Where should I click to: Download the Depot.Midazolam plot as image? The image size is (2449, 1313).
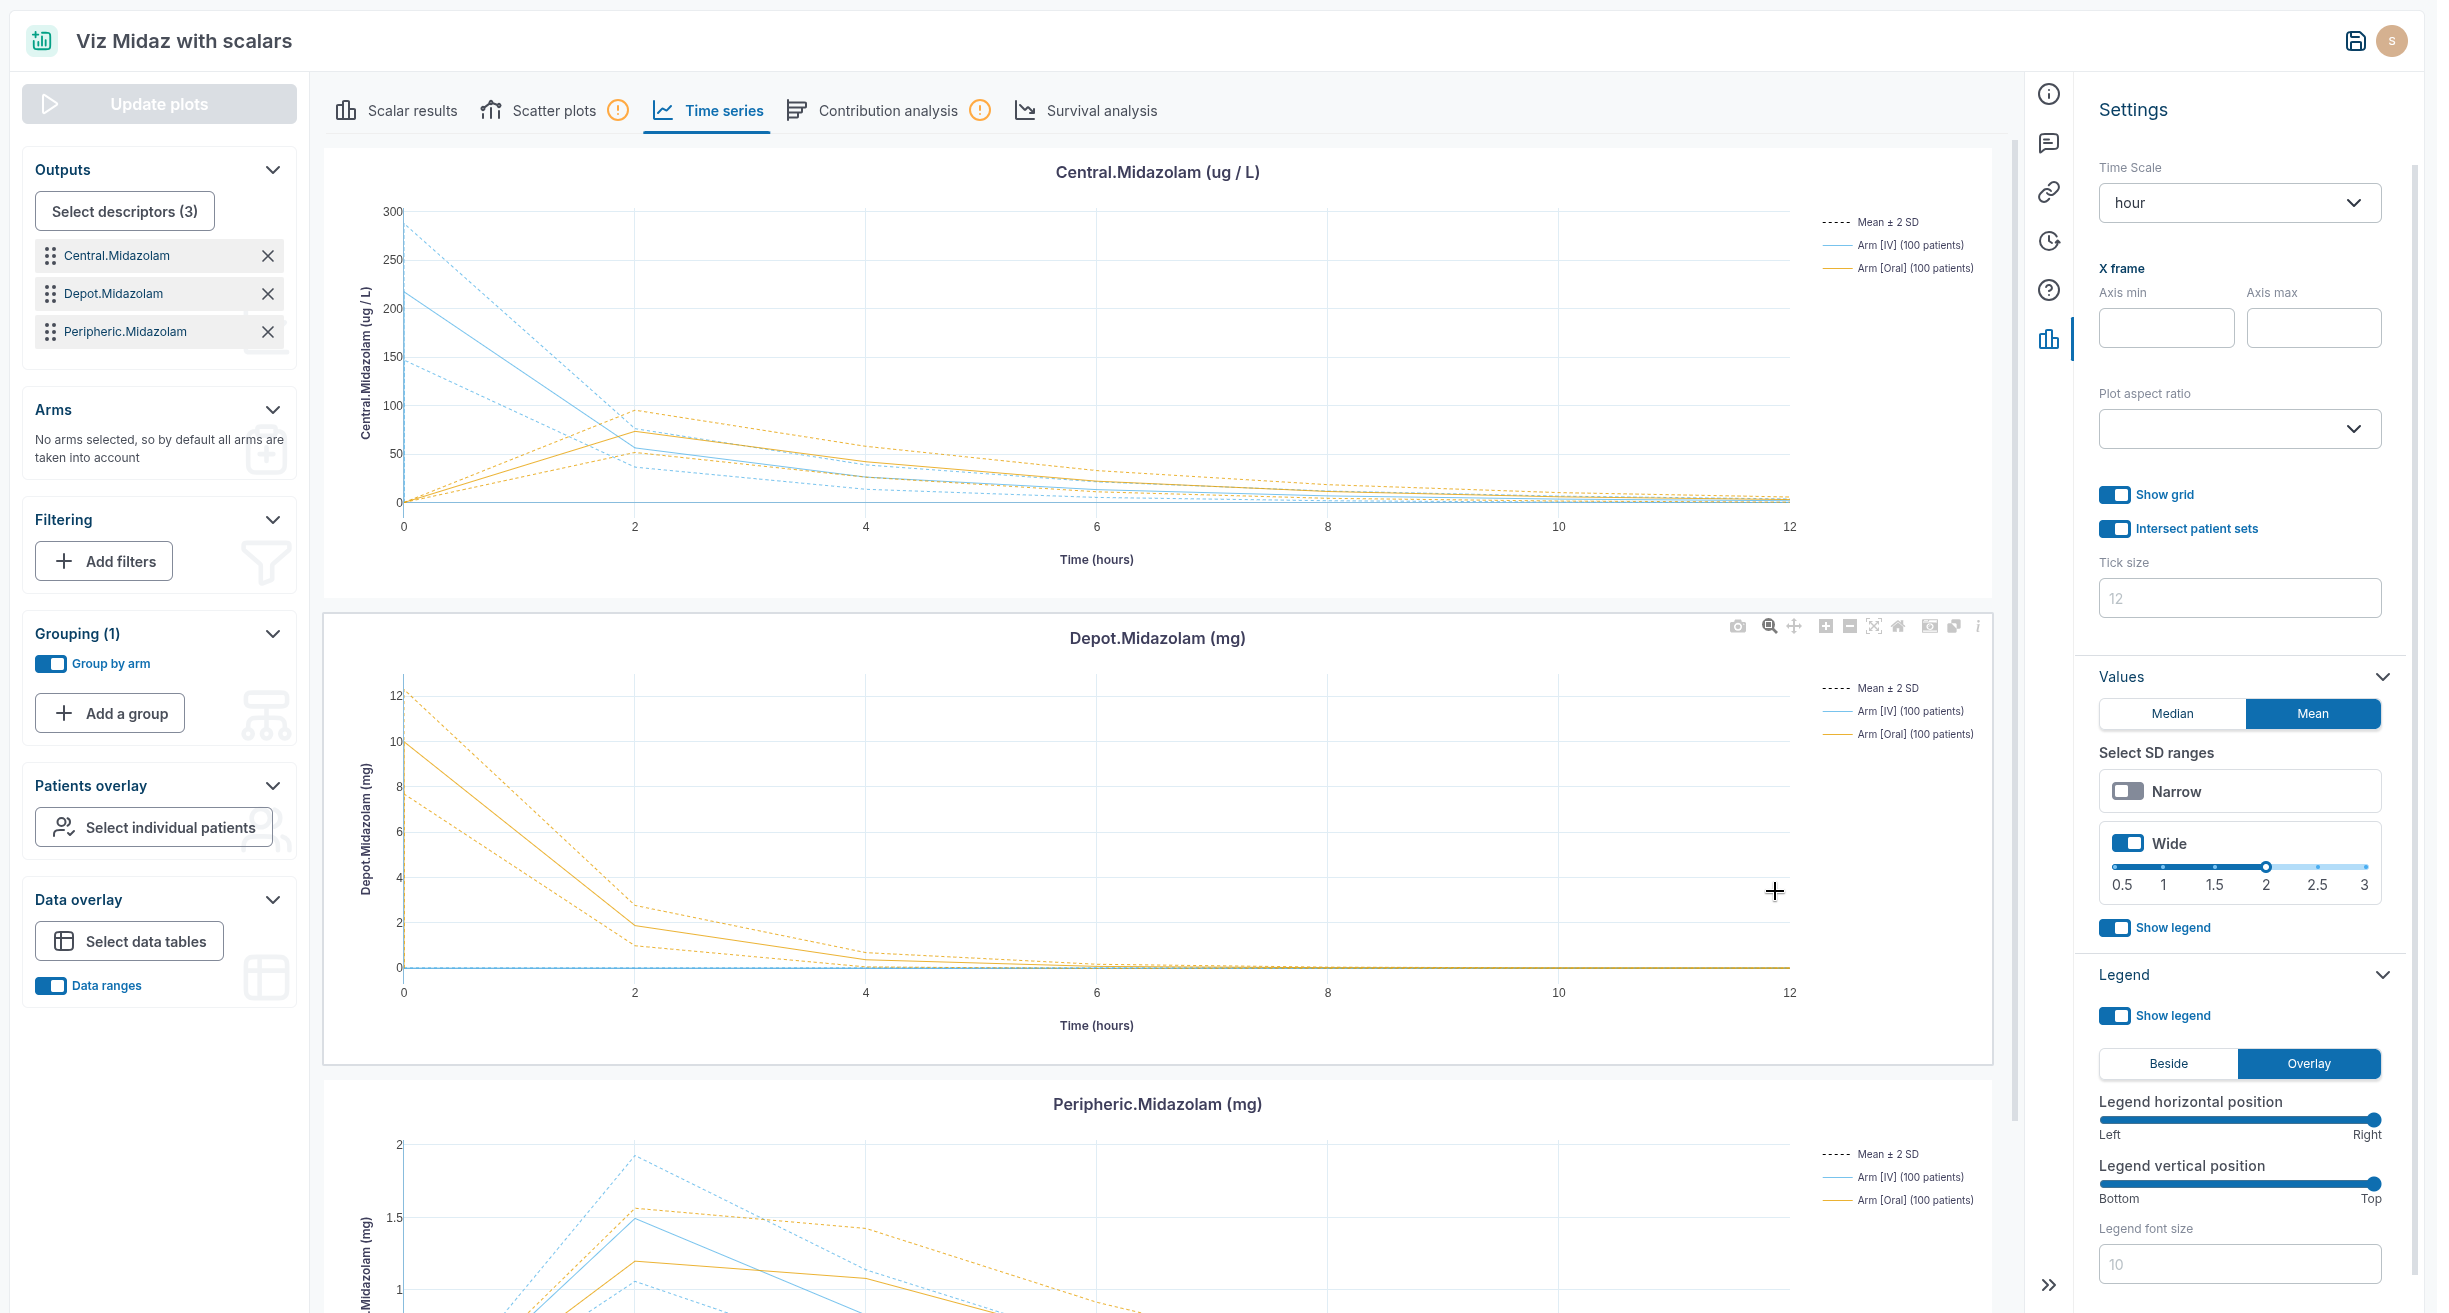tap(1738, 627)
